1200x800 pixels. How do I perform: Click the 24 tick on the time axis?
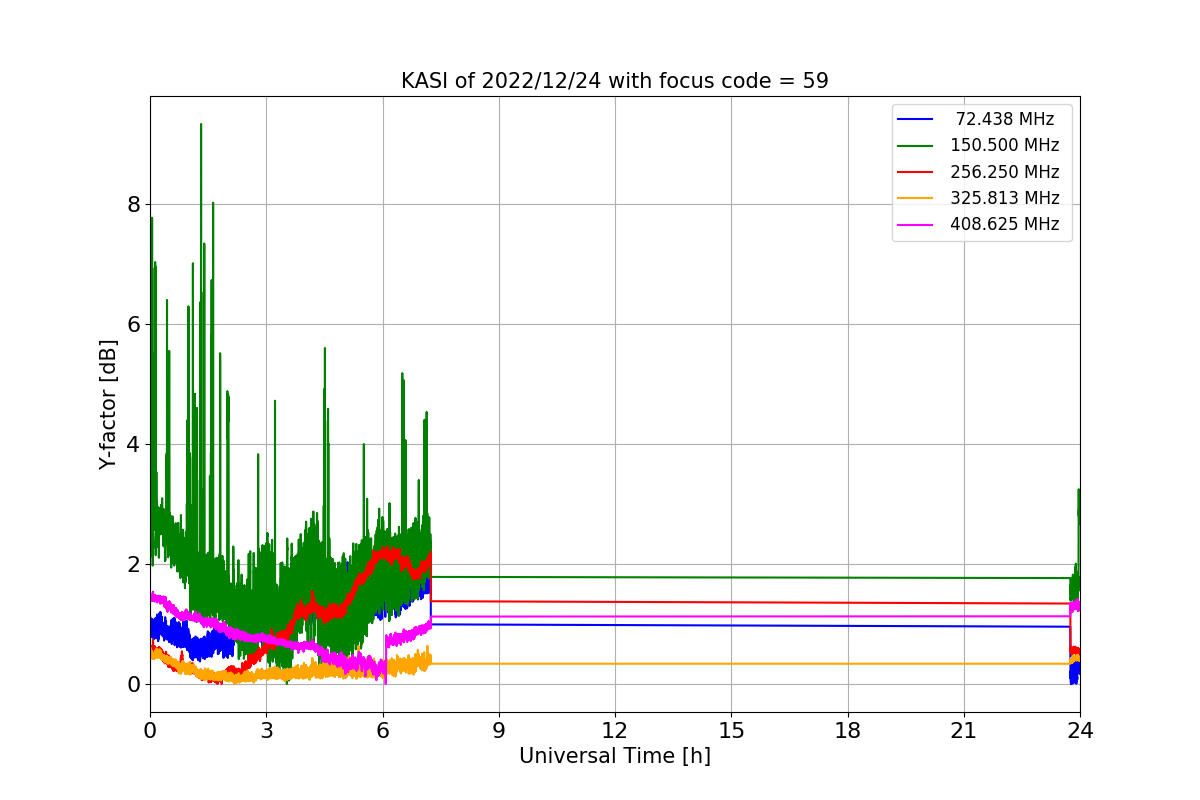coord(1080,730)
